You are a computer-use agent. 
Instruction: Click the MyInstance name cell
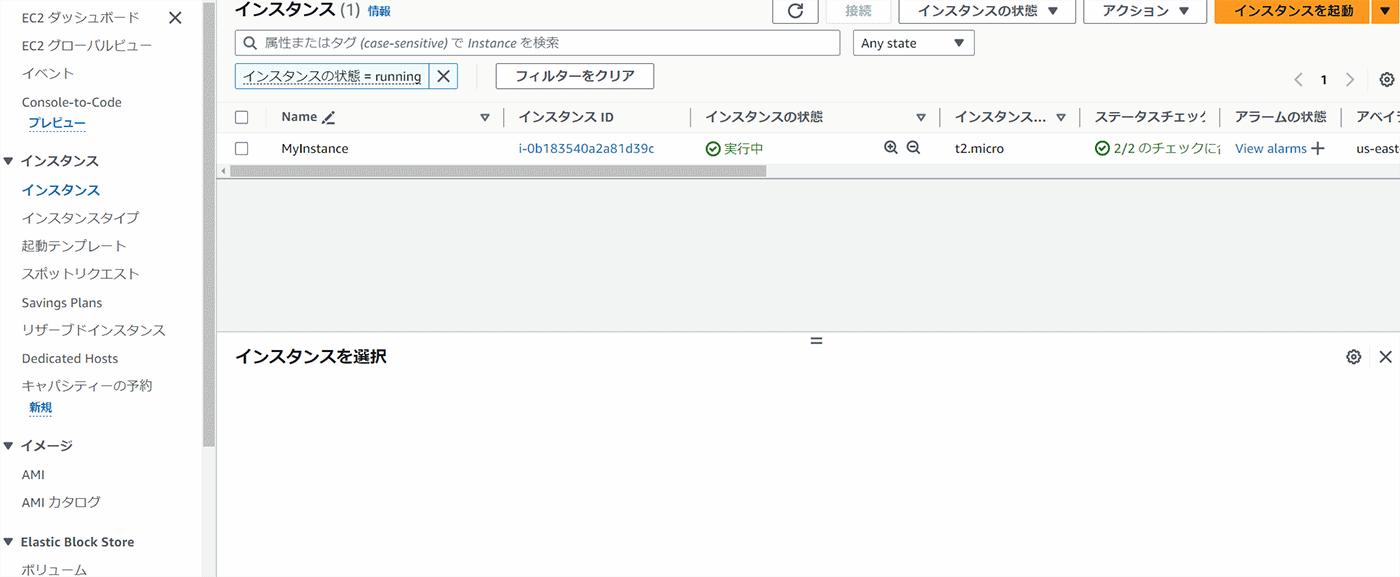click(315, 148)
